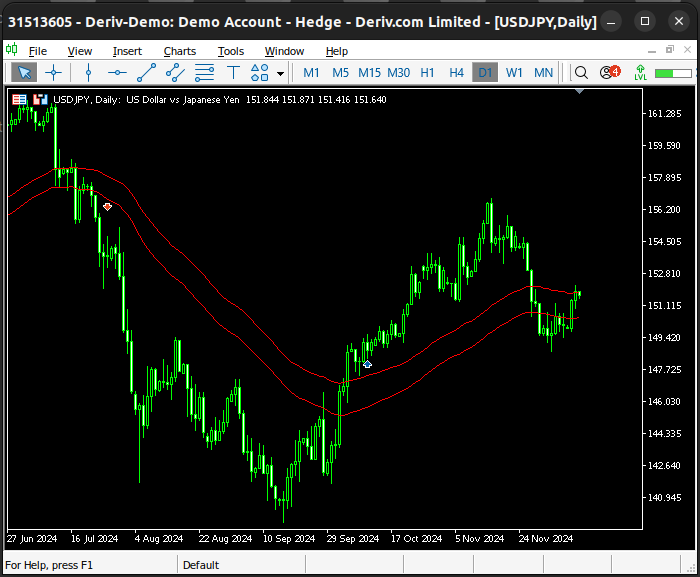
Task: Toggle the D1 daily timeframe
Action: point(485,72)
